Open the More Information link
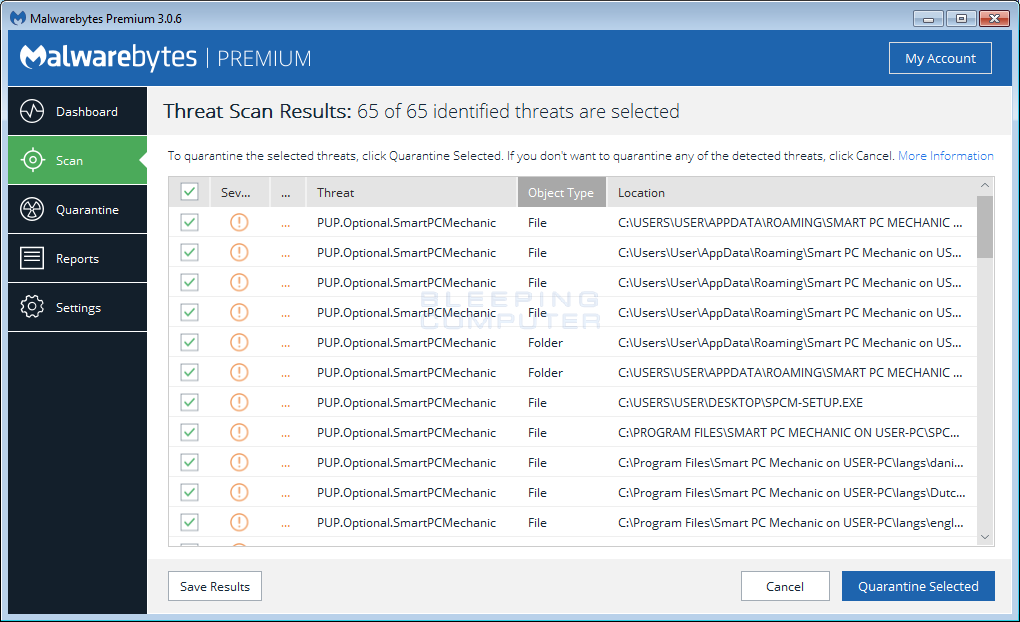The image size is (1020, 622). click(x=945, y=156)
